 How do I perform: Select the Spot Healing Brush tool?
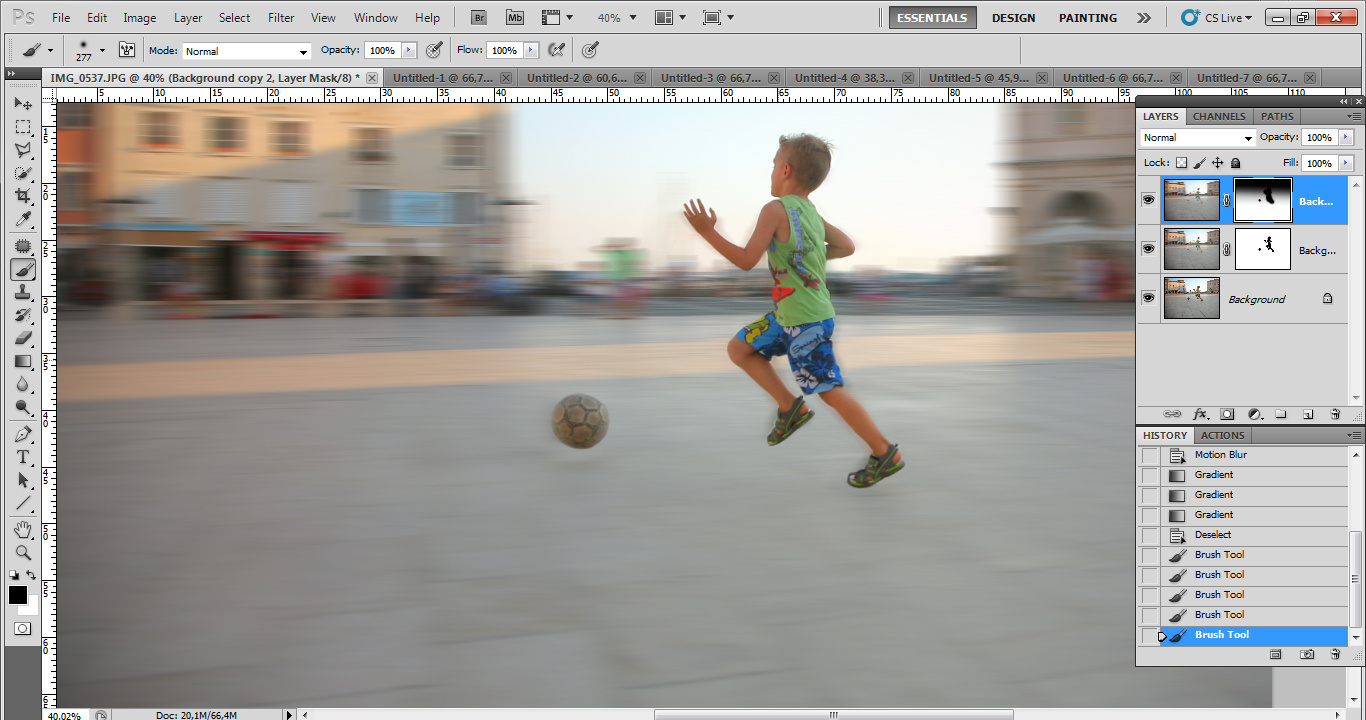click(x=22, y=246)
